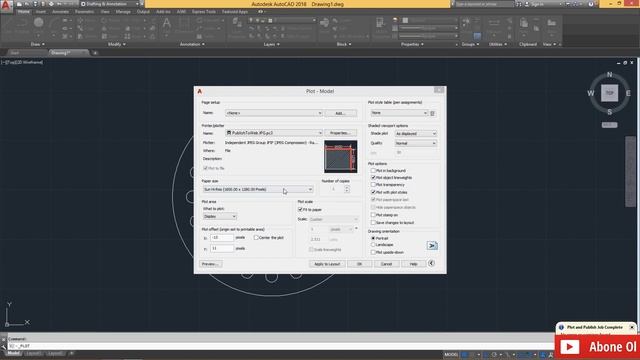Open the What to plot dropdown

click(x=220, y=216)
